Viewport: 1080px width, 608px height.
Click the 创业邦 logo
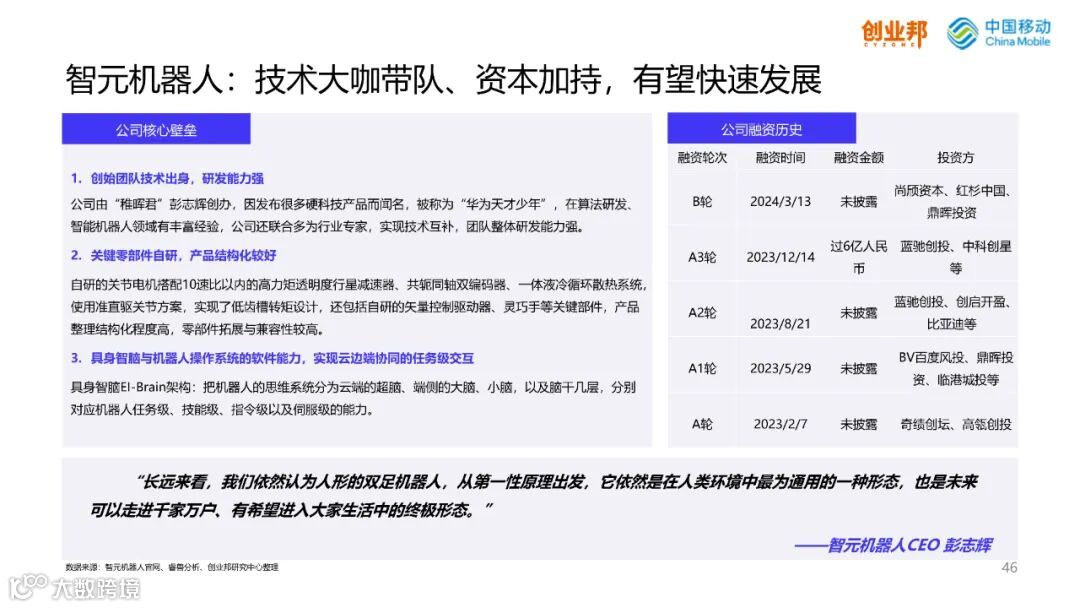click(894, 33)
